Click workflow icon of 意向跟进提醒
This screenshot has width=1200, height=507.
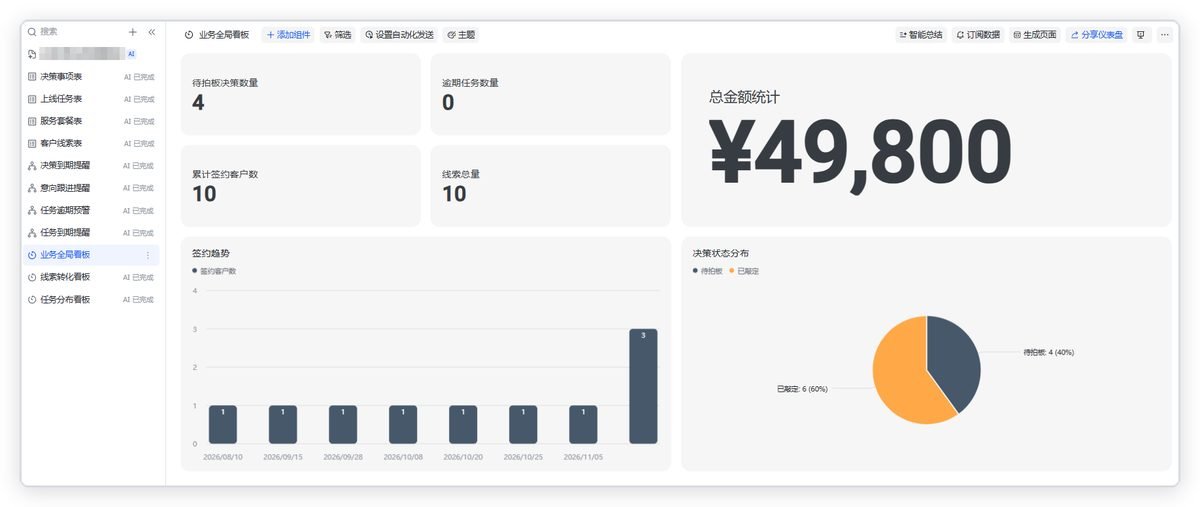(32, 188)
